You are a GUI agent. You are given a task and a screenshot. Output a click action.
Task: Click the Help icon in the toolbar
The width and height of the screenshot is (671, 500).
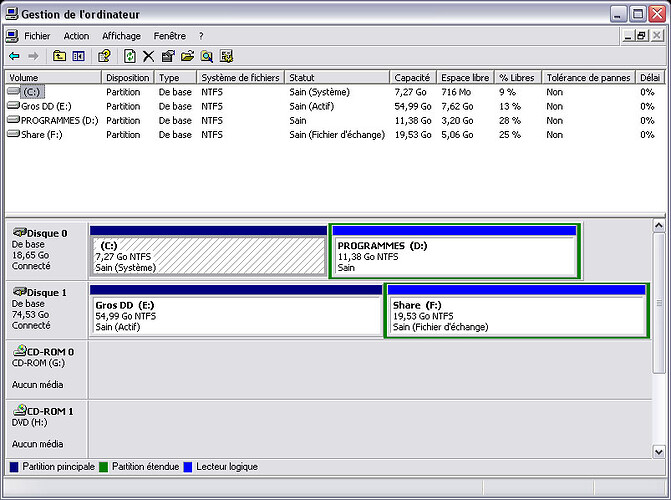tap(103, 57)
